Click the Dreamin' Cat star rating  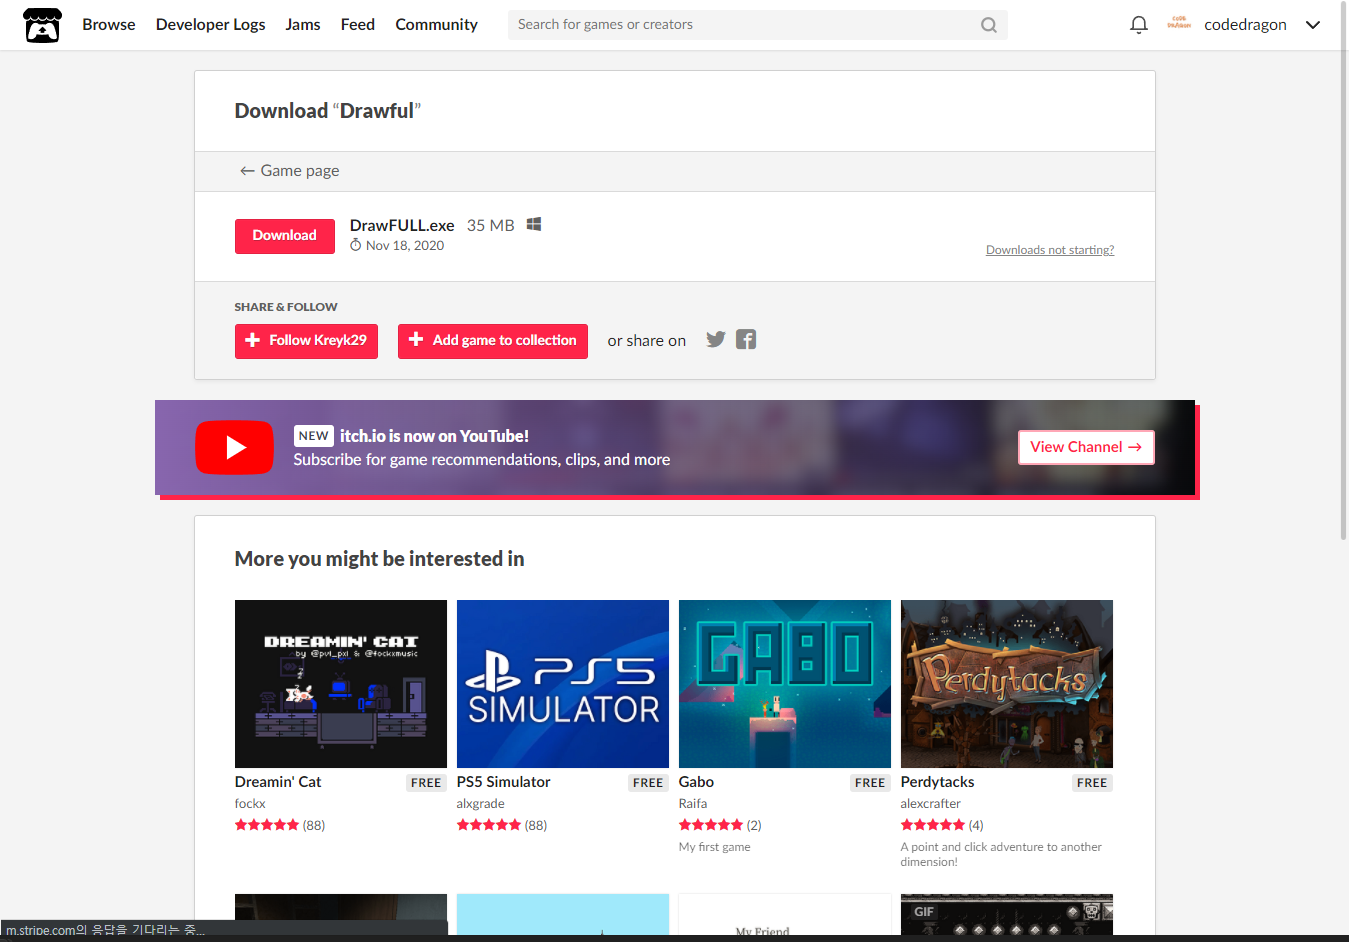267,825
